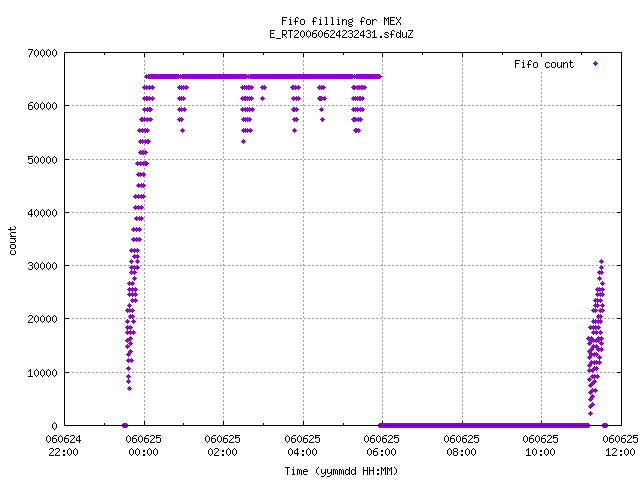
Task: Click the x-axis tick label 060625 08:00
Action: pyautogui.click(x=462, y=445)
